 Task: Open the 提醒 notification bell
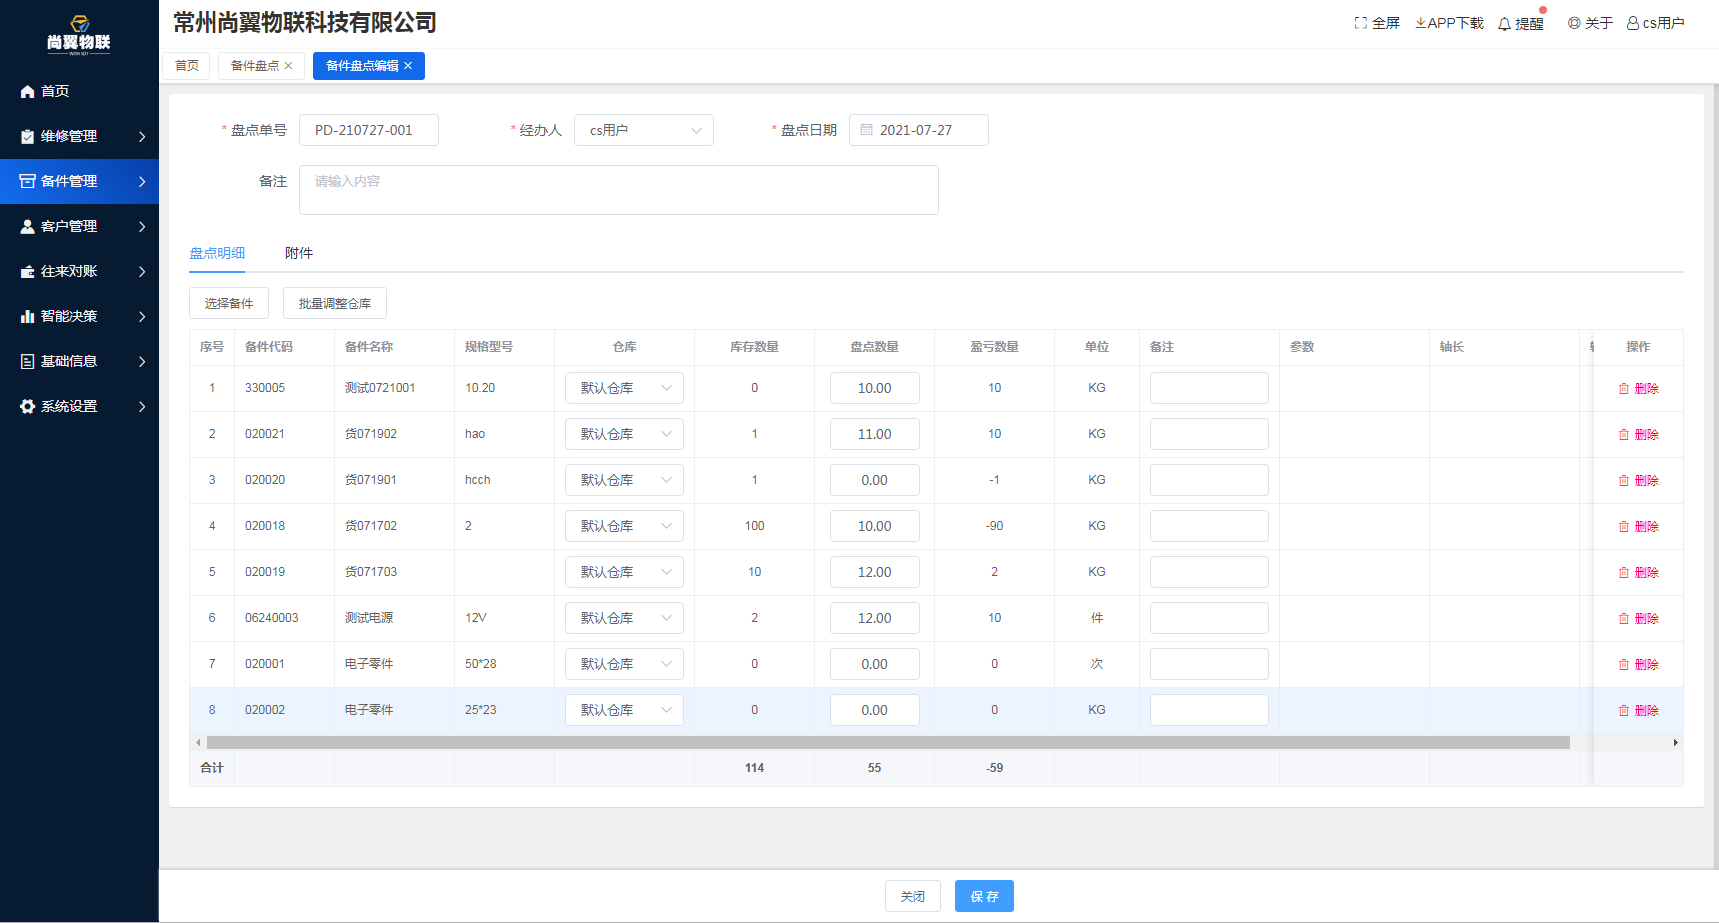coord(1504,24)
